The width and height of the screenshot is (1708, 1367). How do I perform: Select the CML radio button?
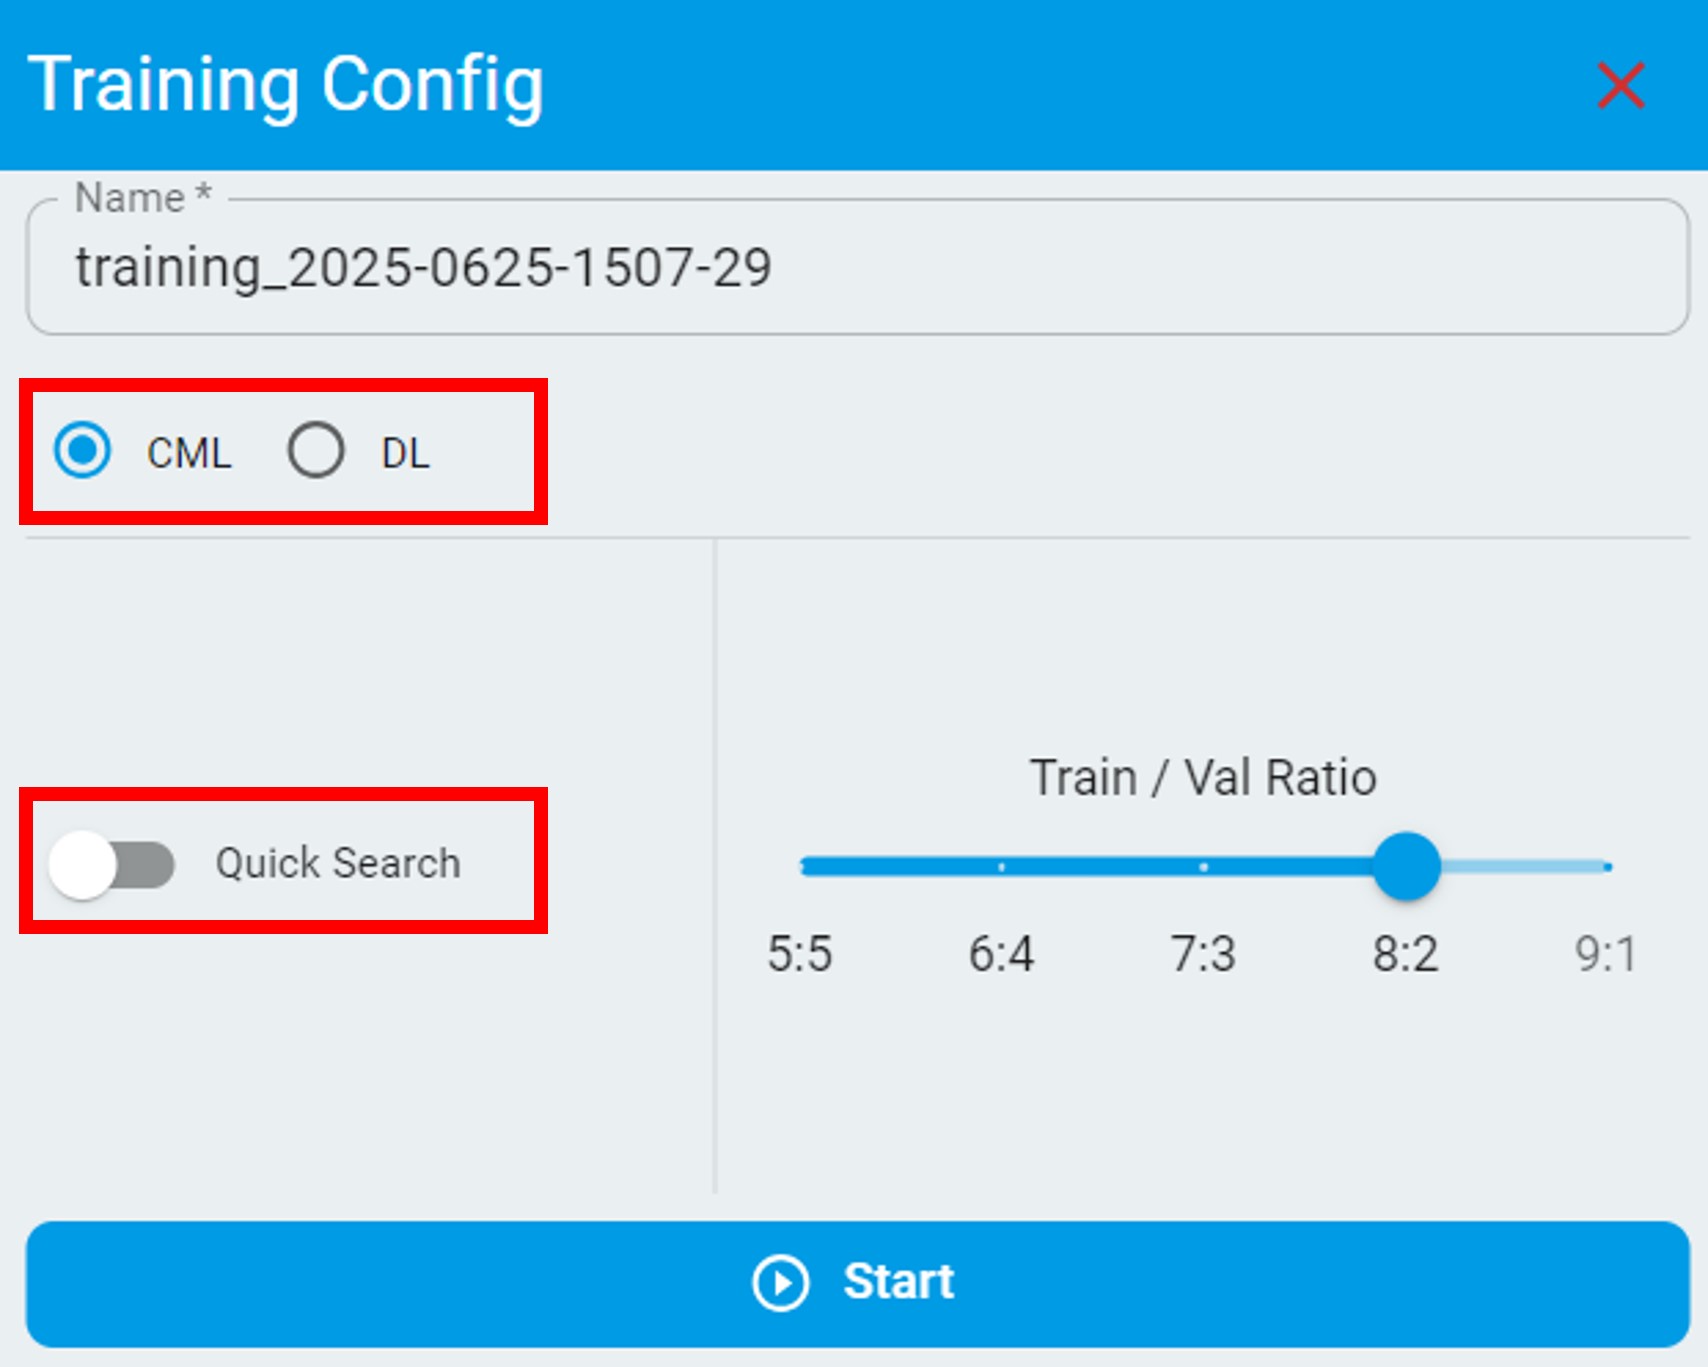(x=83, y=450)
